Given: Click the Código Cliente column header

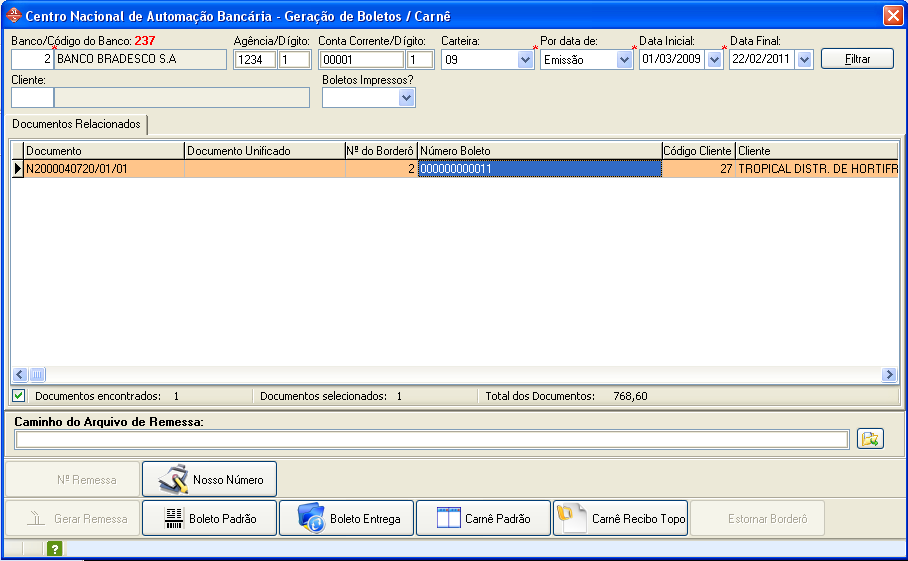Looking at the screenshot, I should (698, 151).
